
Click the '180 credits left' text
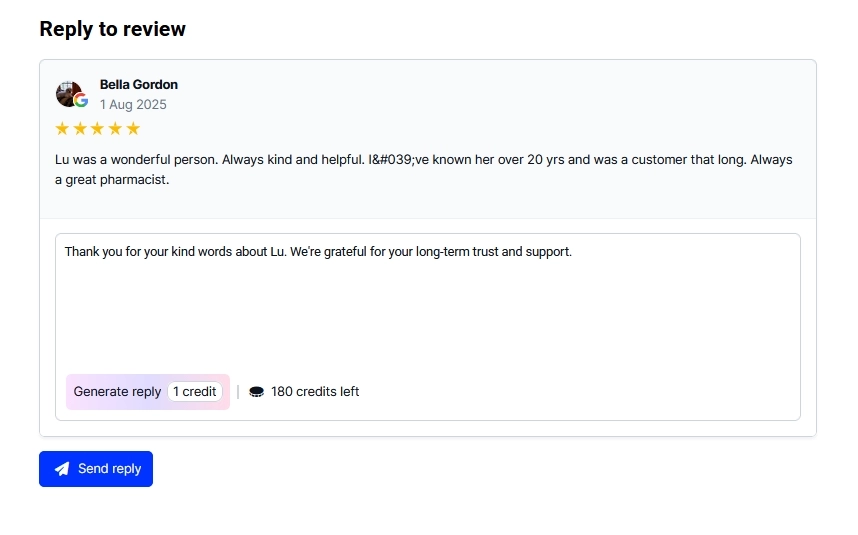(315, 392)
